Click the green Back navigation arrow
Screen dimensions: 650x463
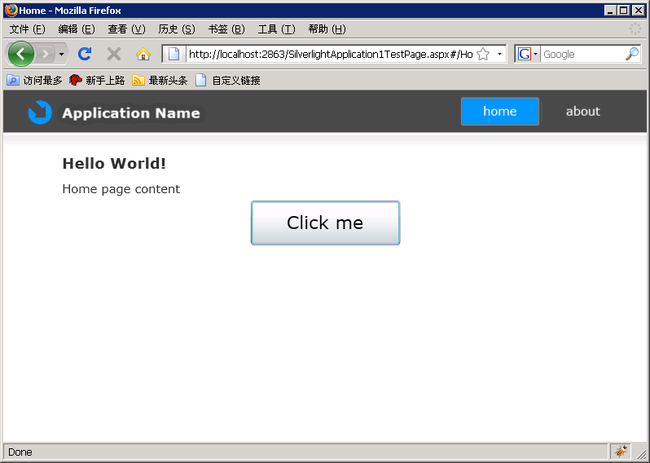pos(20,54)
